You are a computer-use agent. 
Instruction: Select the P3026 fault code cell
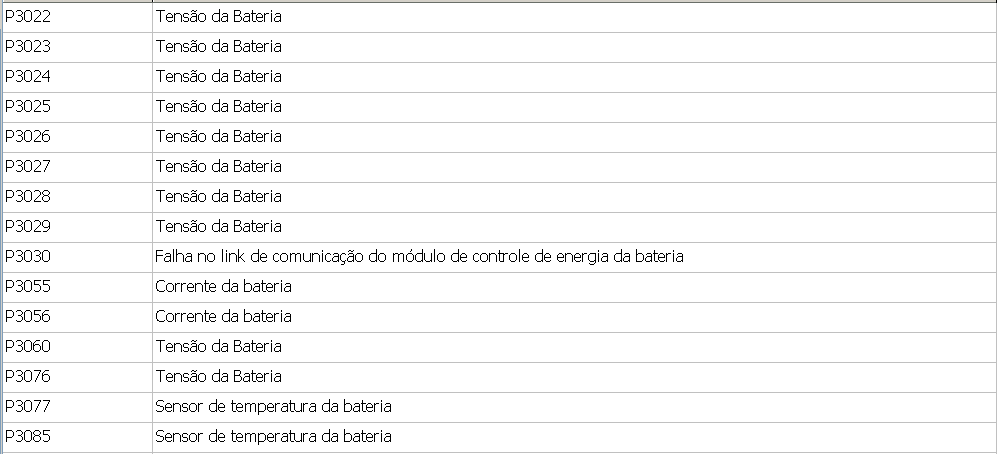(28, 137)
